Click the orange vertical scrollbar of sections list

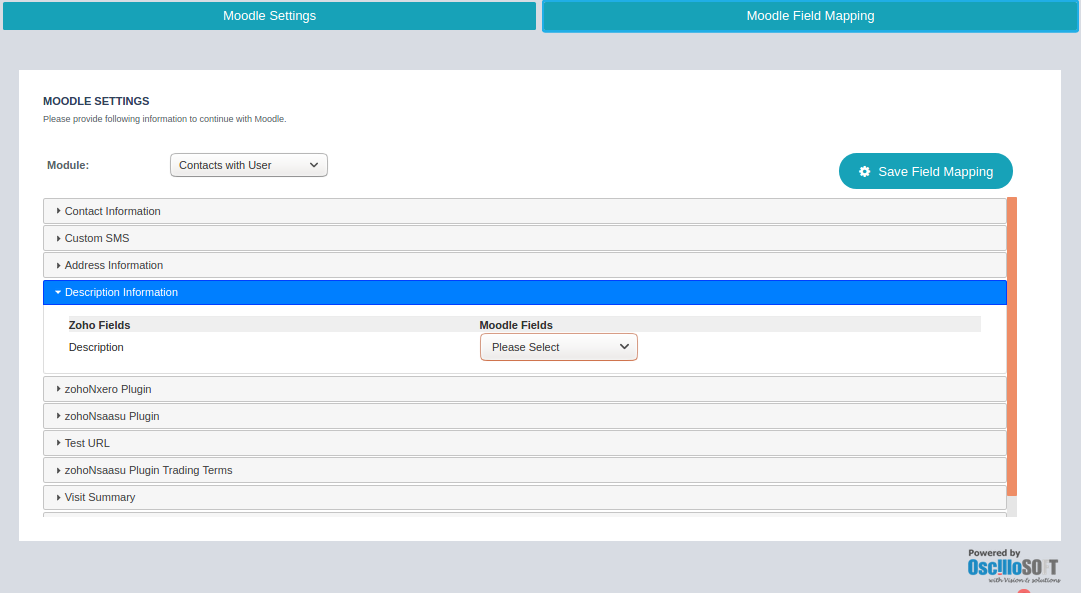pos(1012,346)
